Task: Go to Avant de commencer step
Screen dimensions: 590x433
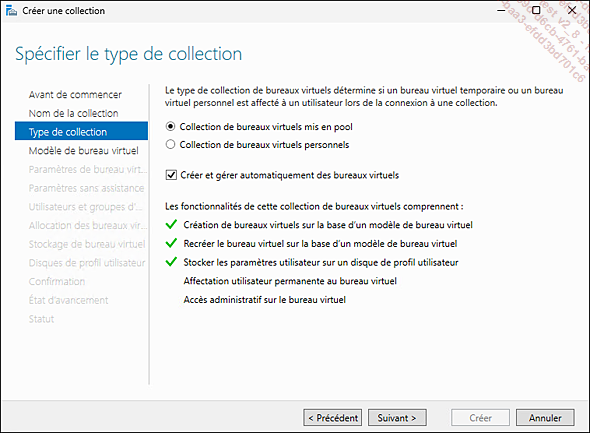Action: pyautogui.click(x=75, y=94)
